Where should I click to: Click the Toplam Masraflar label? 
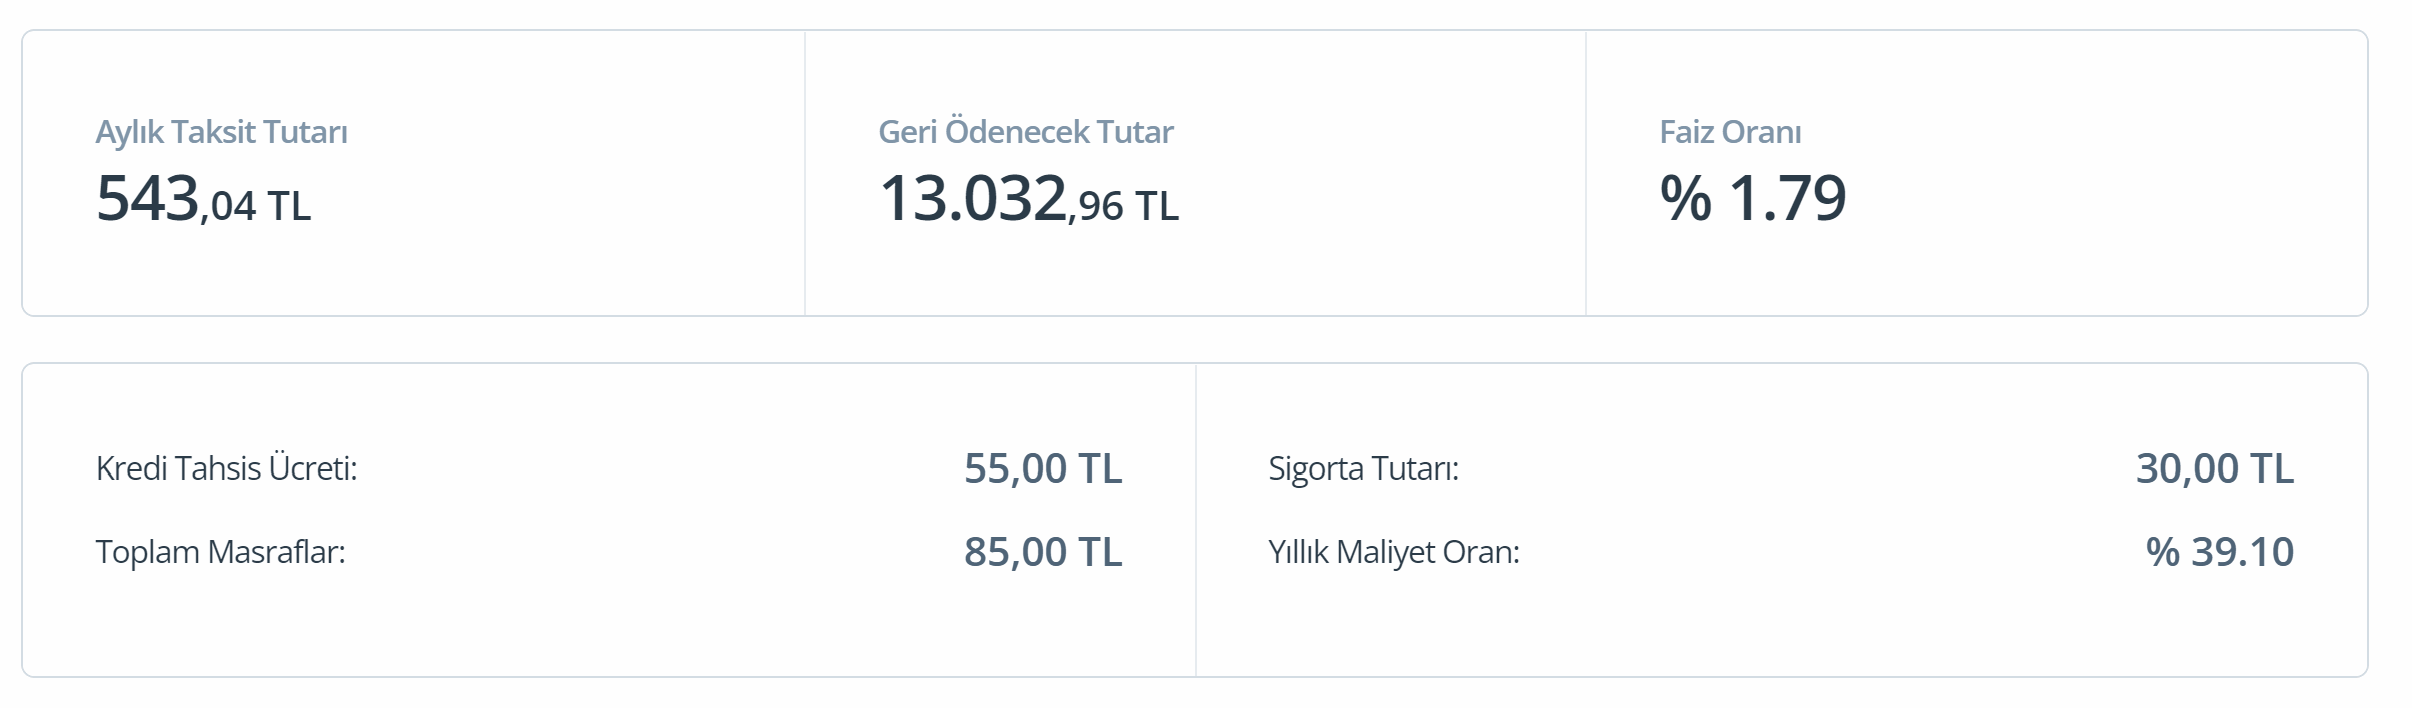point(220,551)
